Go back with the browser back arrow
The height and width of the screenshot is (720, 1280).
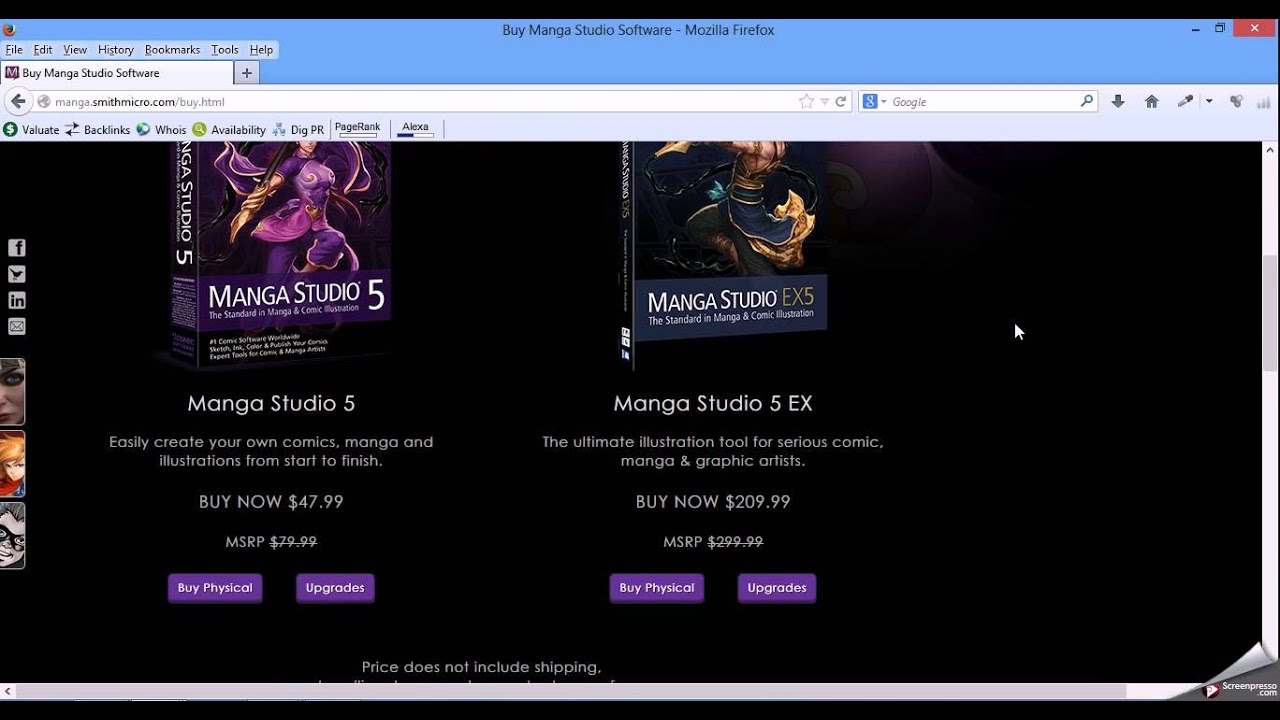click(x=18, y=101)
